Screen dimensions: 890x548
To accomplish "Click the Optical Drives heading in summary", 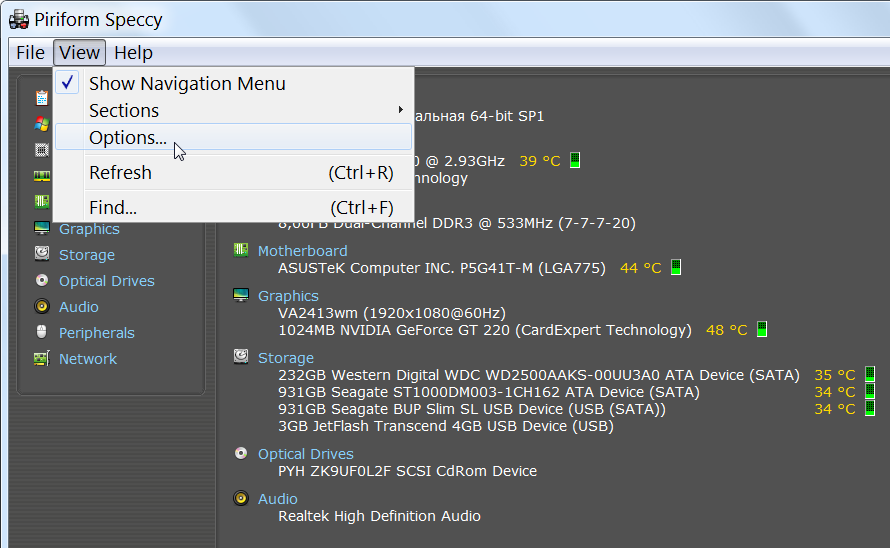I will [x=306, y=454].
